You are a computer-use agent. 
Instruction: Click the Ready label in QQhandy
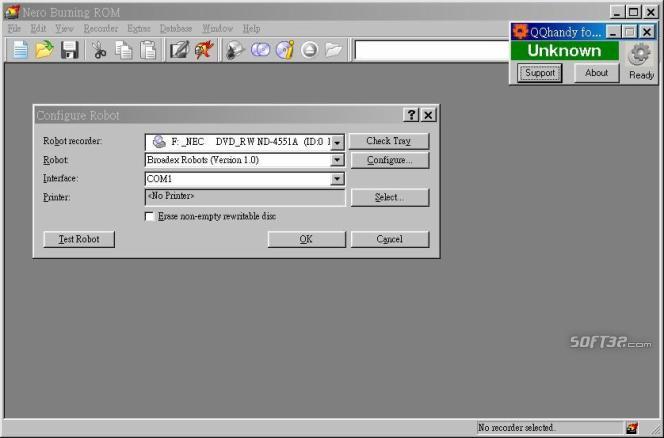pos(642,75)
